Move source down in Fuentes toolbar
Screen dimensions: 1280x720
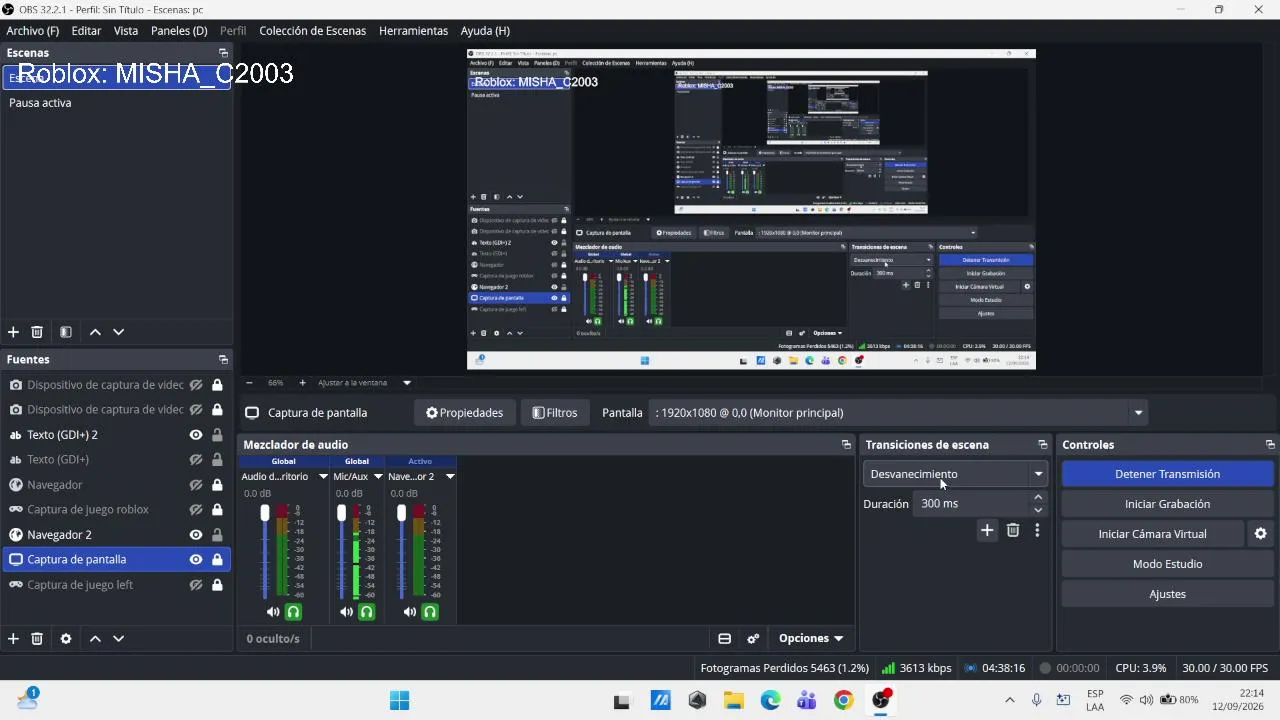(x=118, y=639)
